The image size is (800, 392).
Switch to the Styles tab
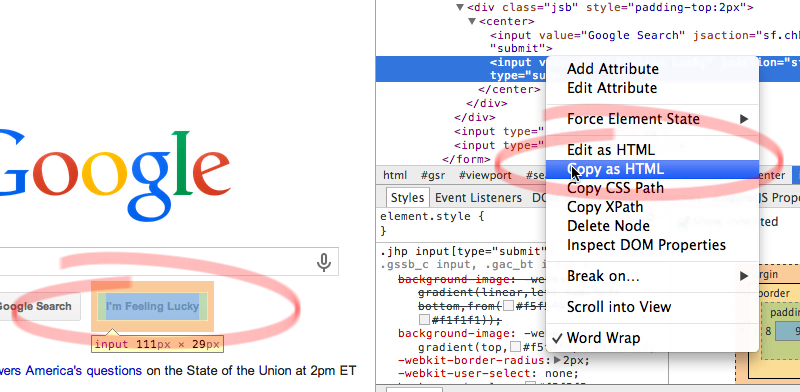click(407, 198)
